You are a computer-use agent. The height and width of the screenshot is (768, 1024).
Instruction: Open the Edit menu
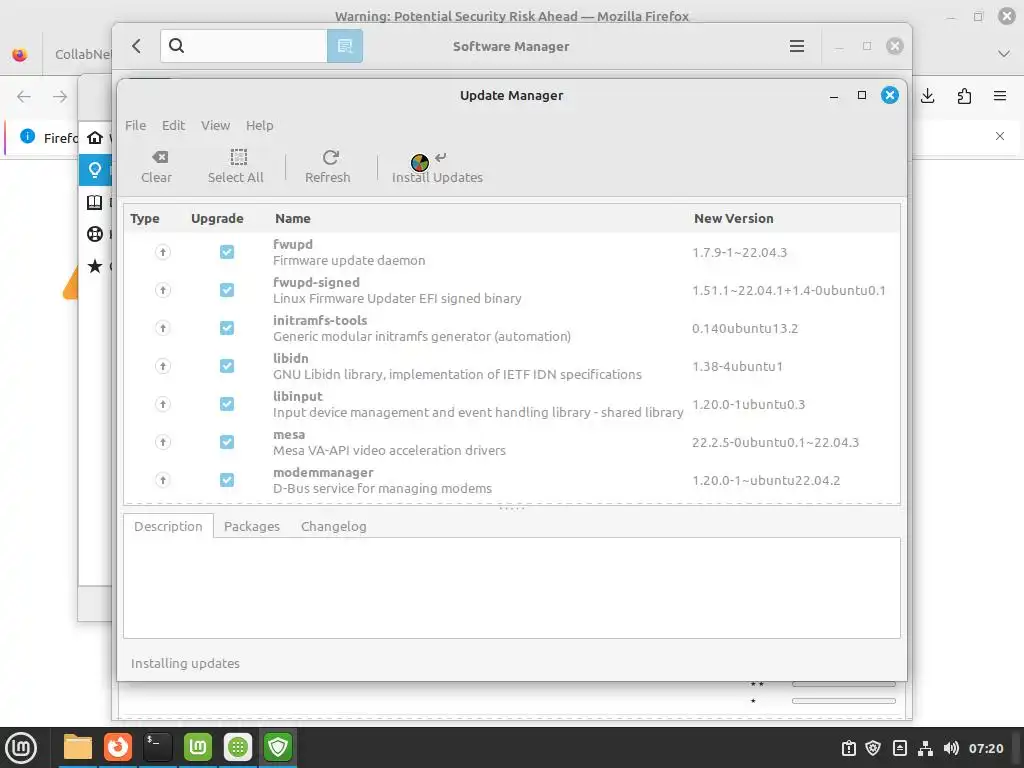coord(174,125)
